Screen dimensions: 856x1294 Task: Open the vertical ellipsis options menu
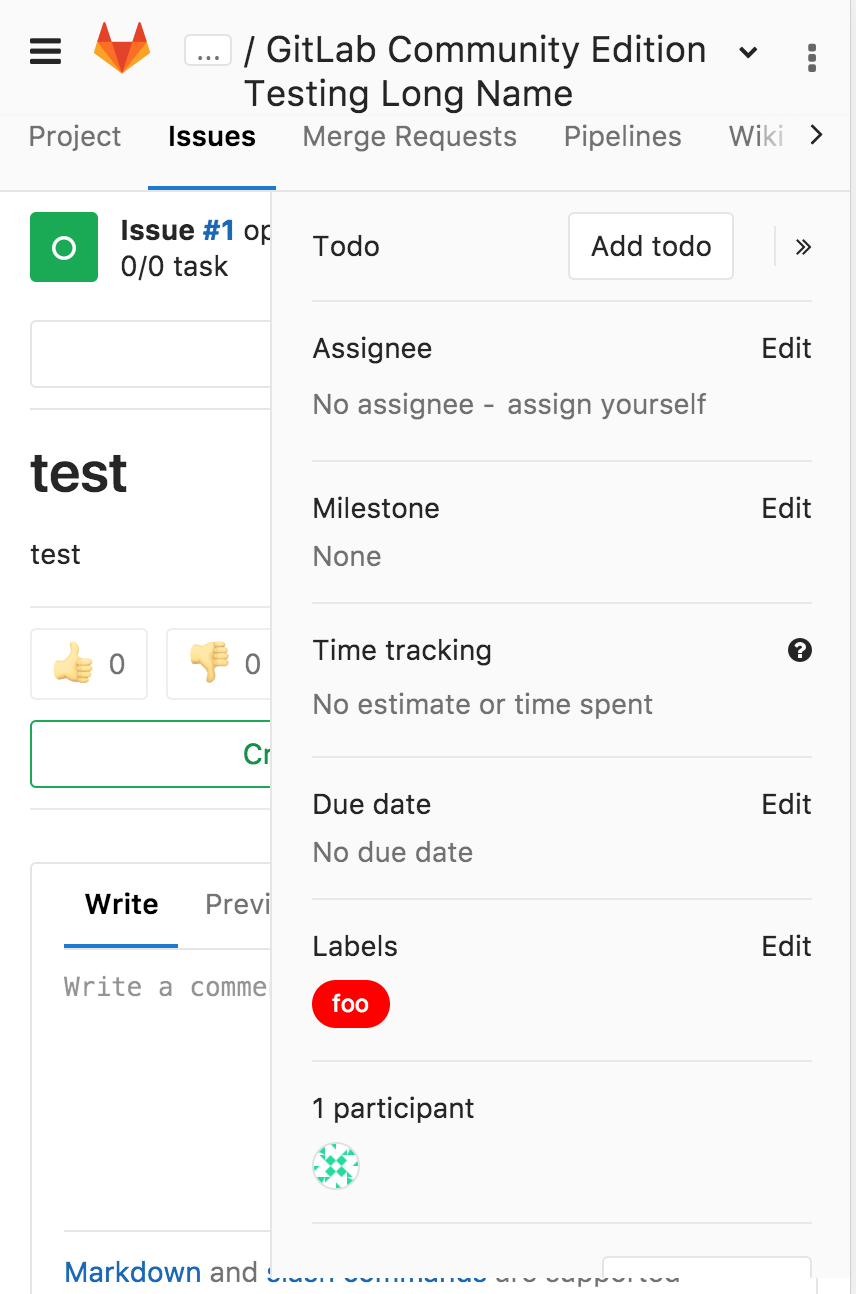point(811,58)
